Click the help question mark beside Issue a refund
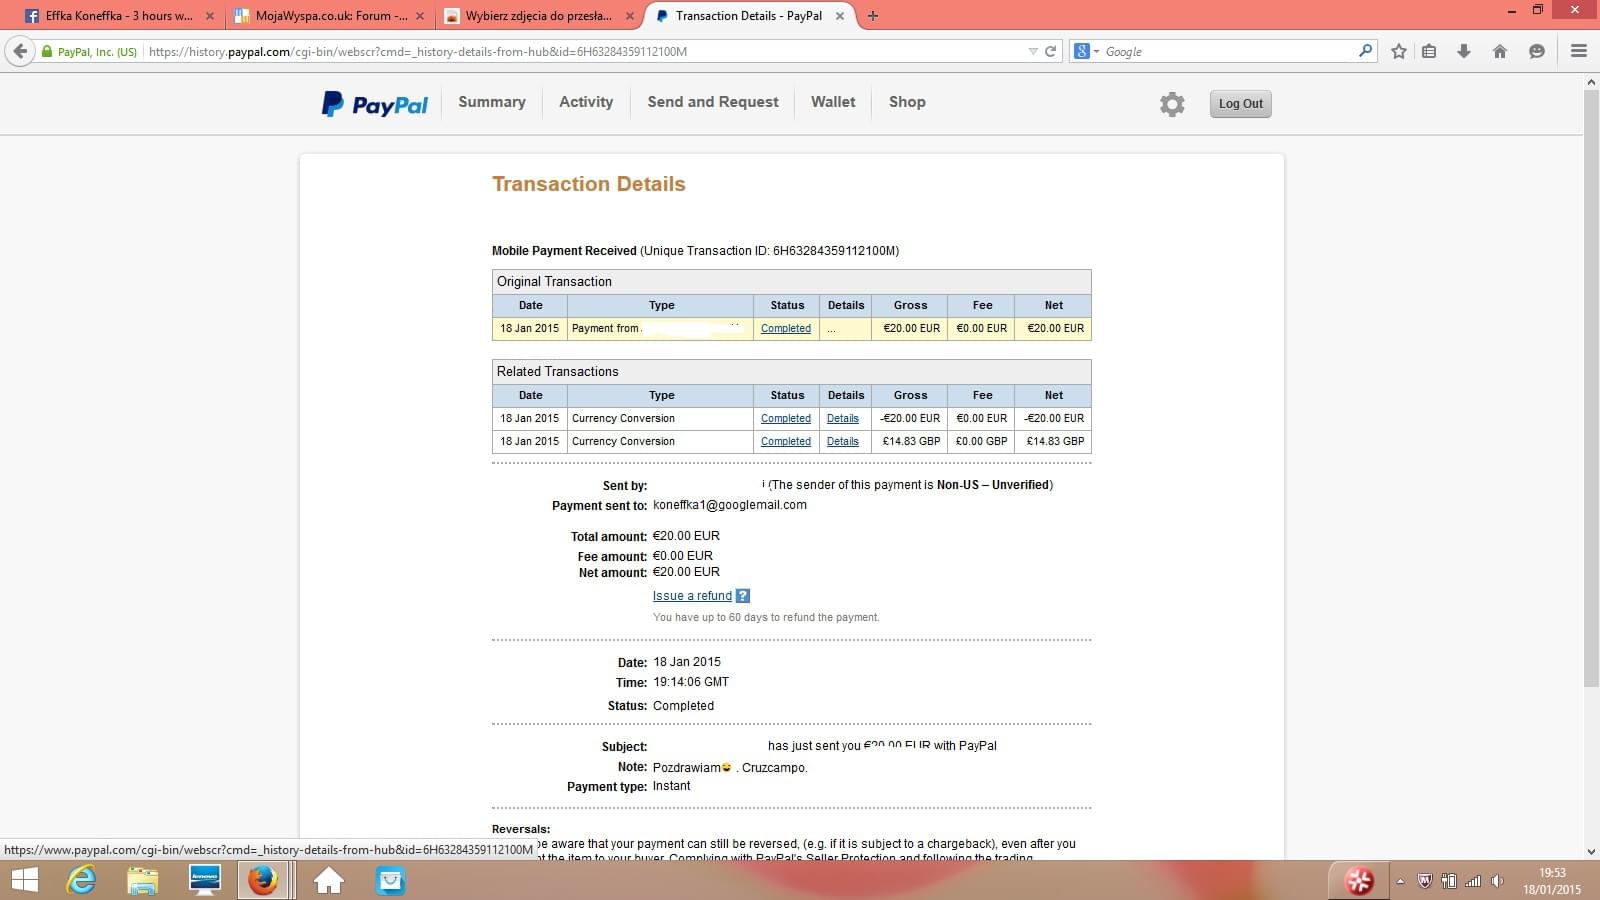 (x=743, y=596)
